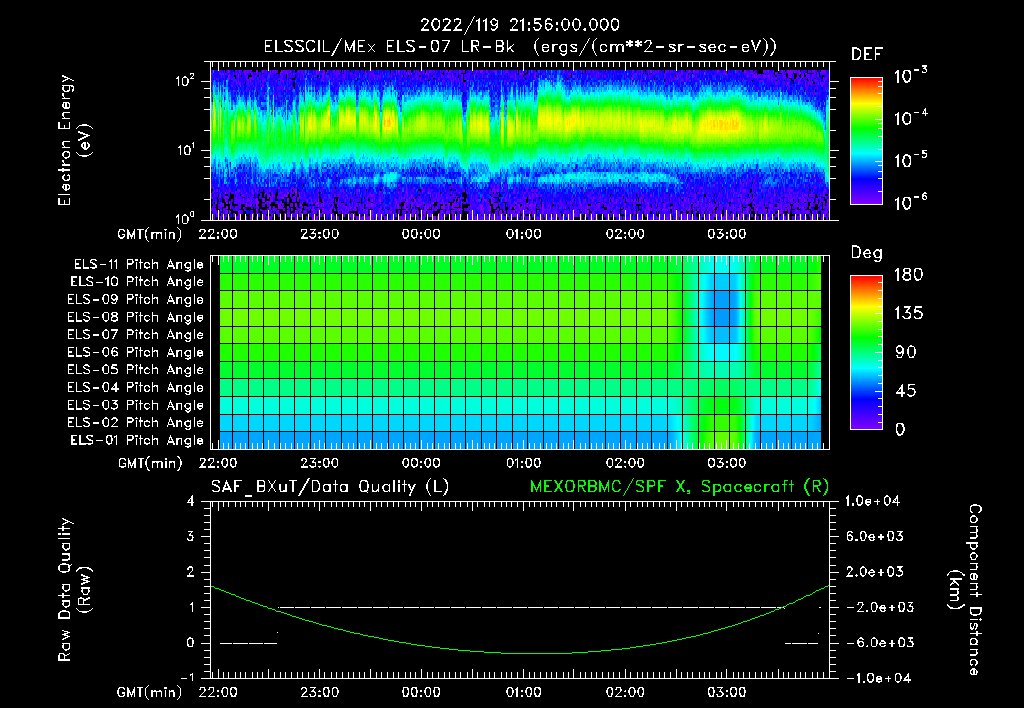Click 00:00 label under the data quality panel
Image resolution: width=1024 pixels, height=708 pixels.
(421, 692)
